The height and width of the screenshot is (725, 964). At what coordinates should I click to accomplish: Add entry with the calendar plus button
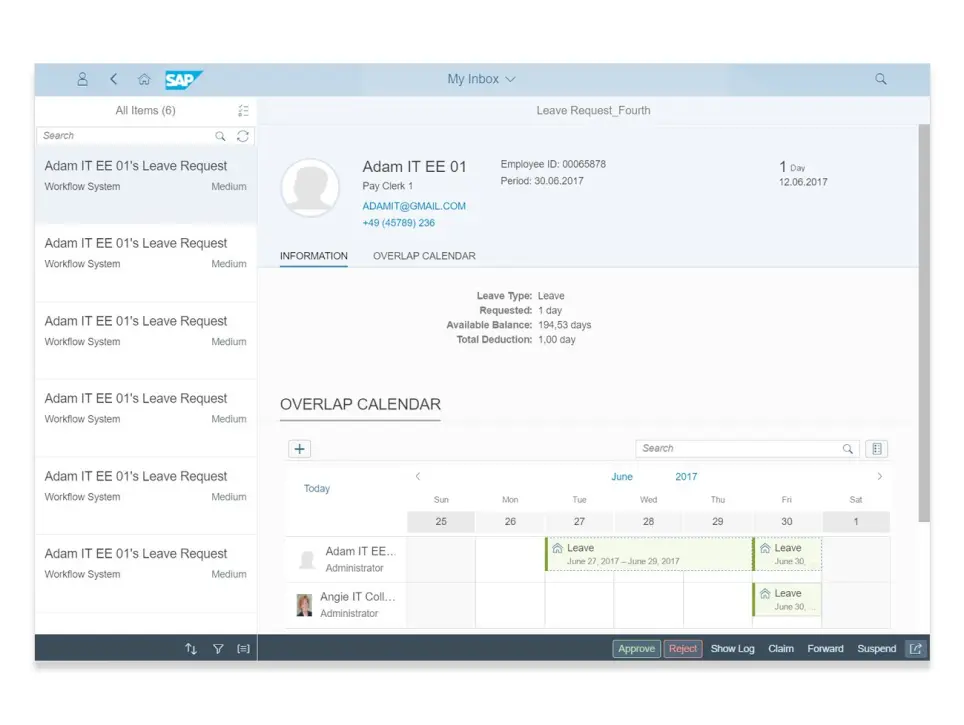tap(299, 449)
